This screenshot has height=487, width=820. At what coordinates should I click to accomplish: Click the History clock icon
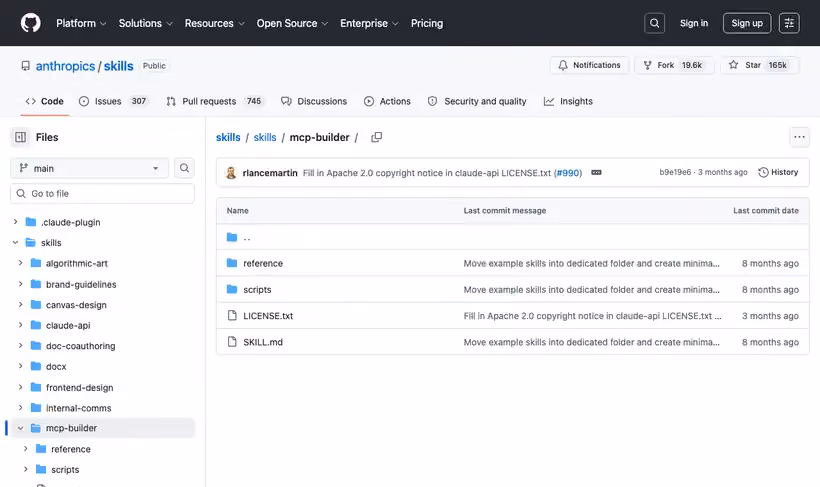click(x=764, y=172)
